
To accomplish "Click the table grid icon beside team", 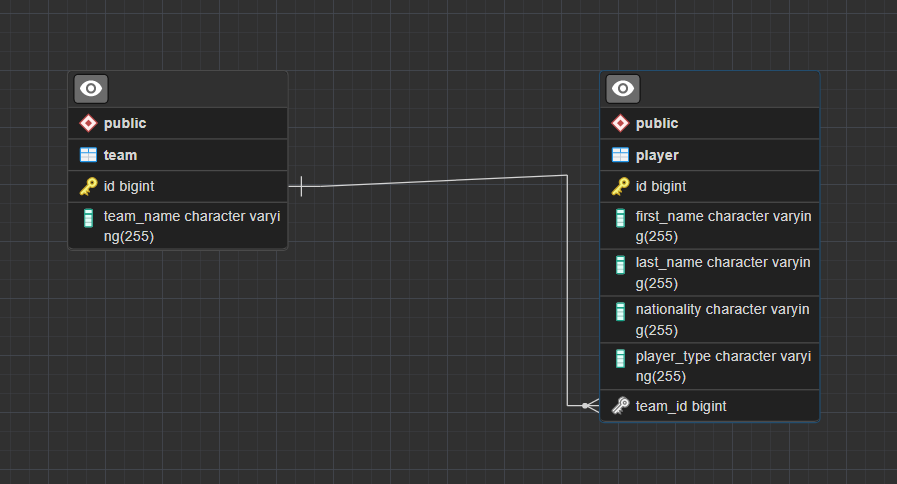I will coord(88,154).
